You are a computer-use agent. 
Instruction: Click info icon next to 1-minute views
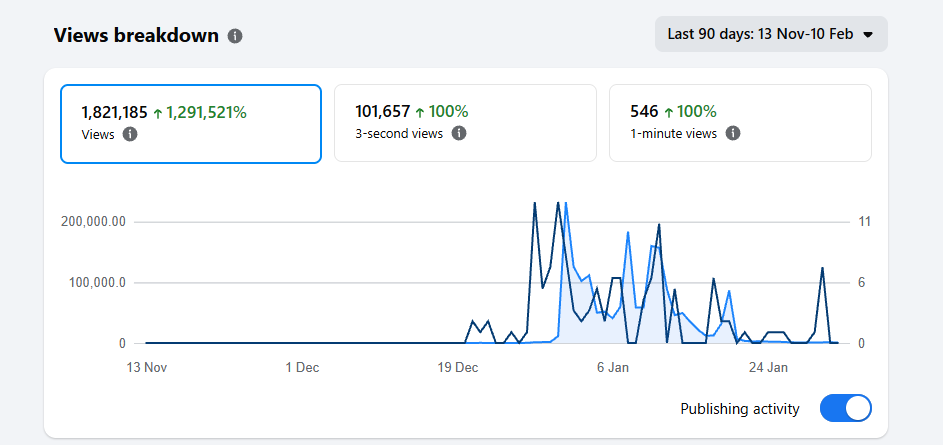click(x=733, y=134)
